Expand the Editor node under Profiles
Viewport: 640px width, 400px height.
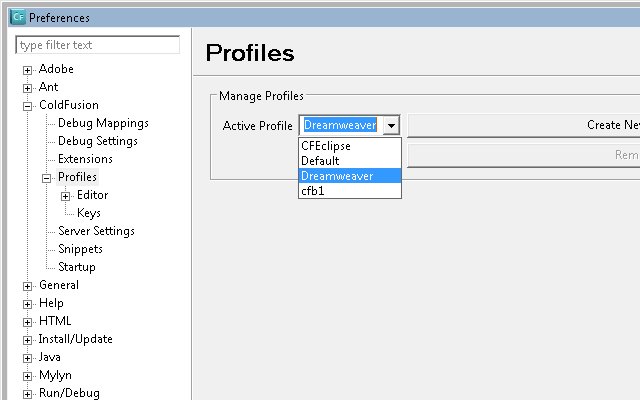(65, 196)
